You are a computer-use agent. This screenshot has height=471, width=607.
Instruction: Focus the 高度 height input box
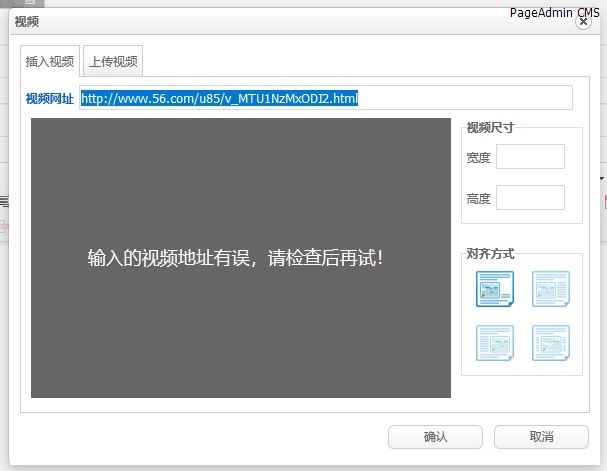(x=530, y=197)
